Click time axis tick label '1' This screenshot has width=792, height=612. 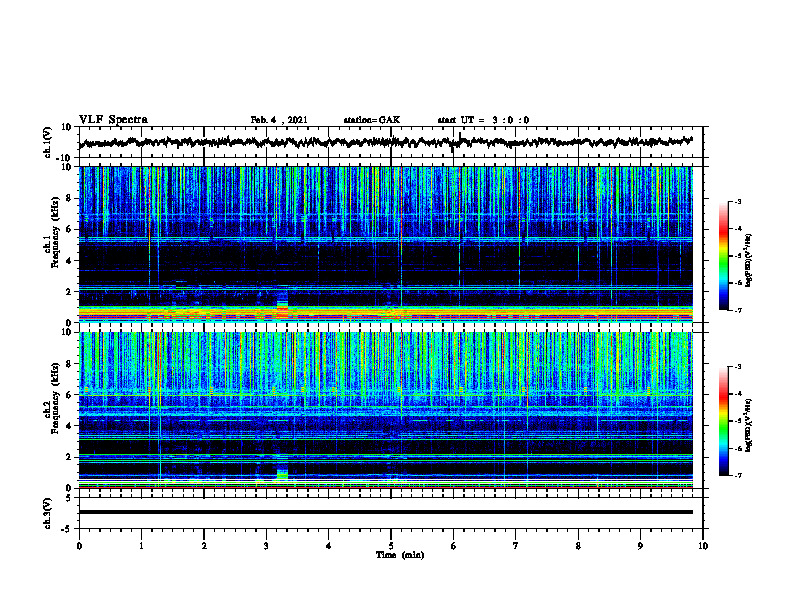click(x=141, y=546)
